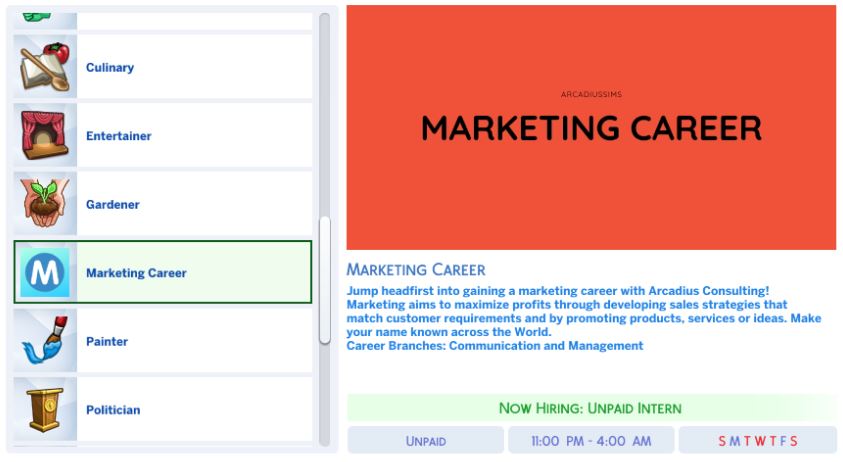Click the career list scrollbar thumb
Image resolution: width=843 pixels, height=462 pixels.
[325, 280]
